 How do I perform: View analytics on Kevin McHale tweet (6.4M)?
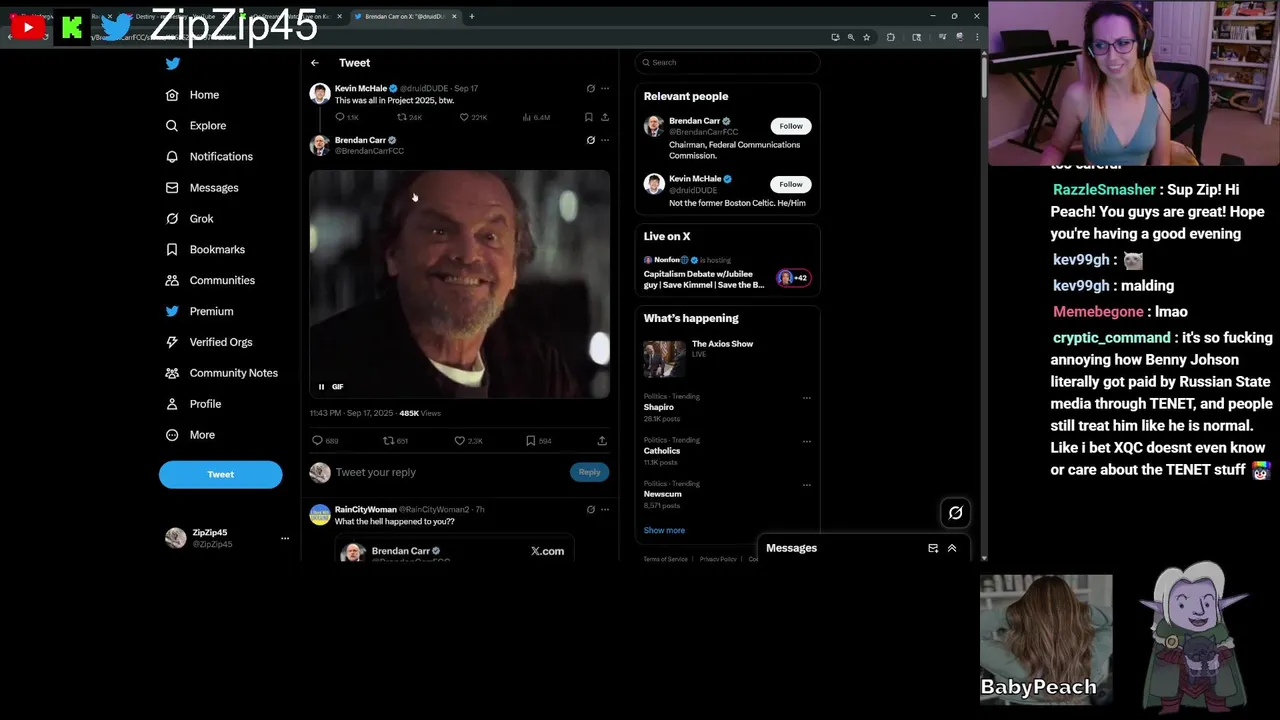pyautogui.click(x=536, y=117)
